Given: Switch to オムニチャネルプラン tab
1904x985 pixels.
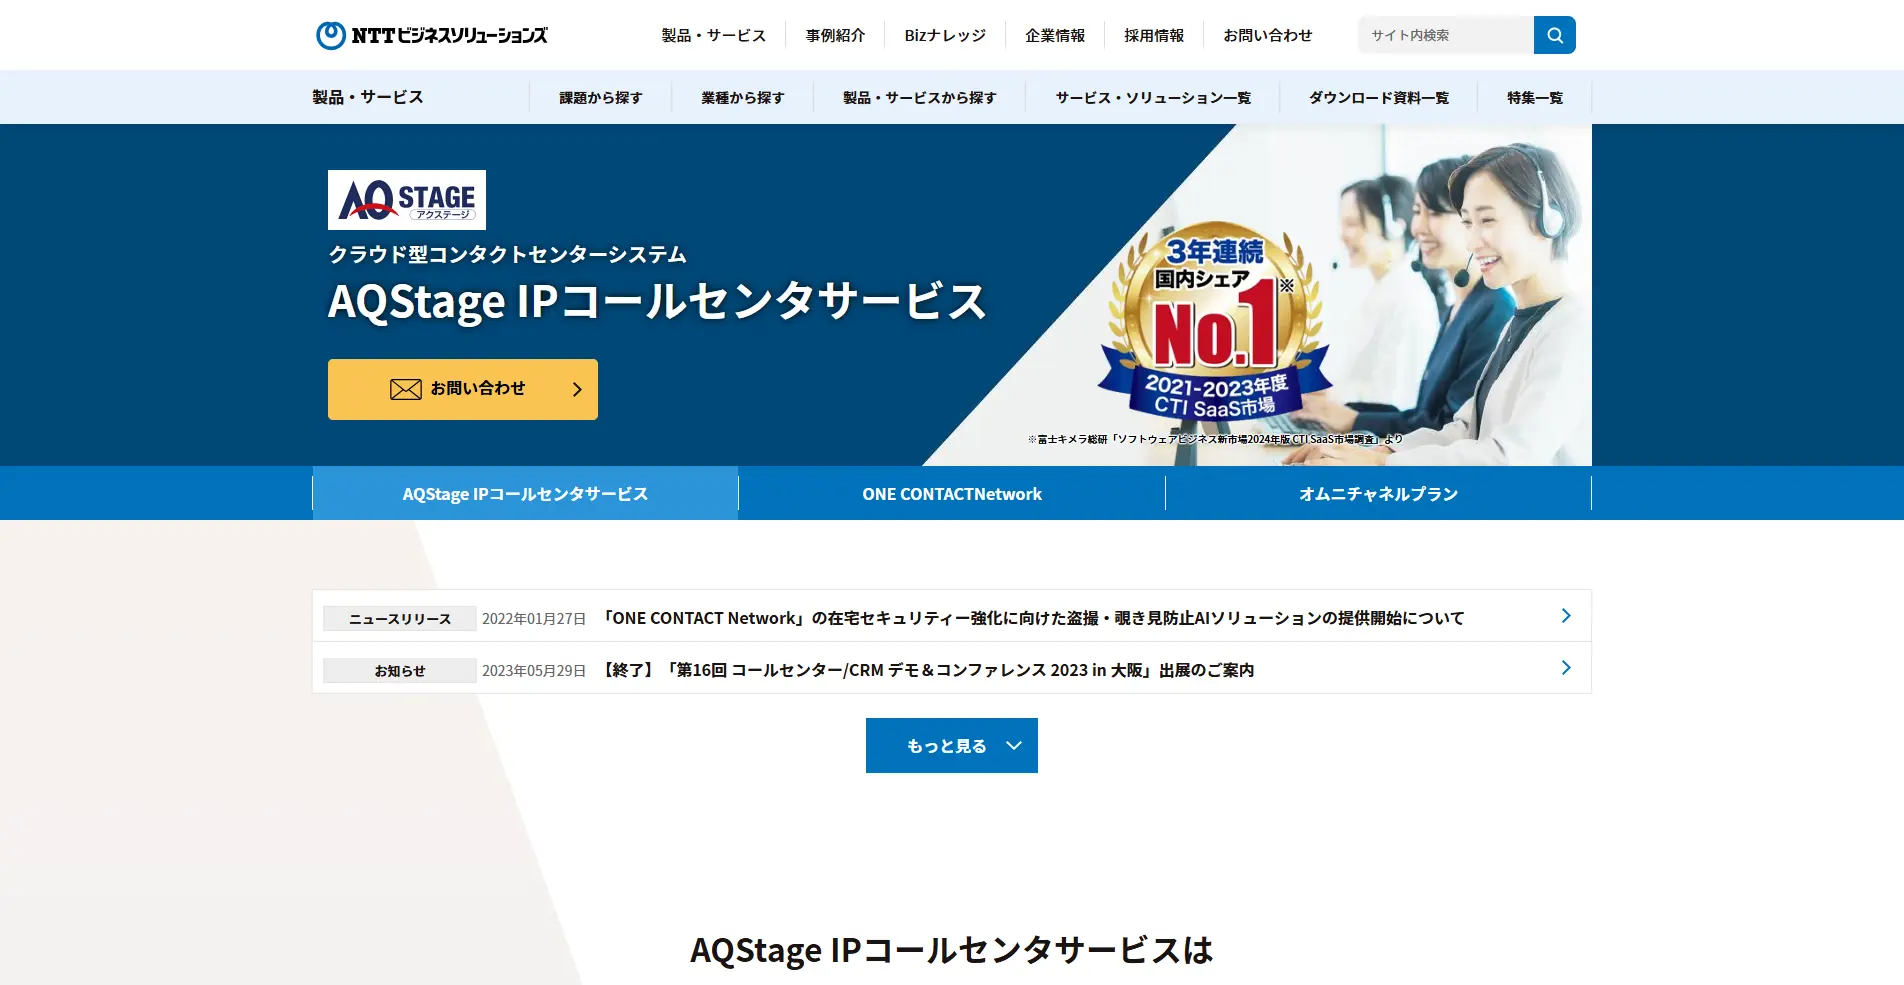Looking at the screenshot, I should pyautogui.click(x=1379, y=493).
